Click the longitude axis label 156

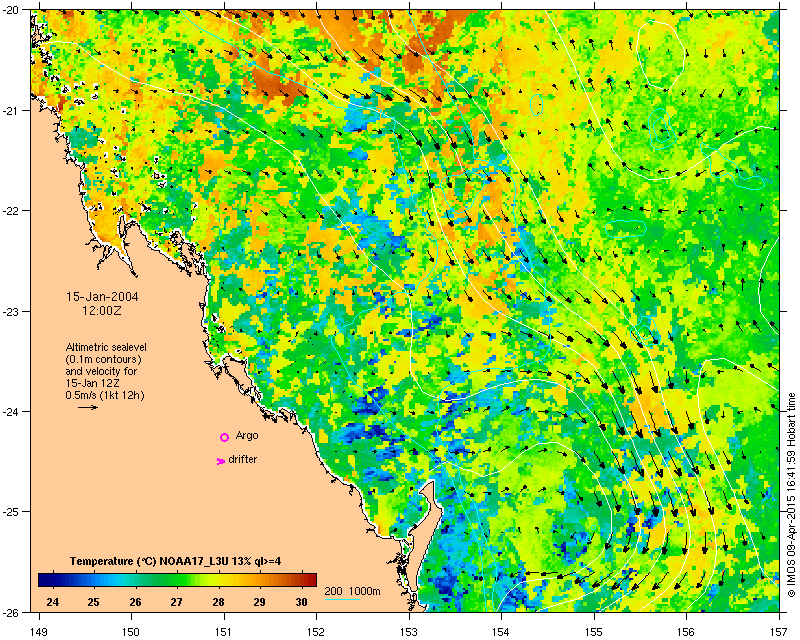pyautogui.click(x=687, y=631)
